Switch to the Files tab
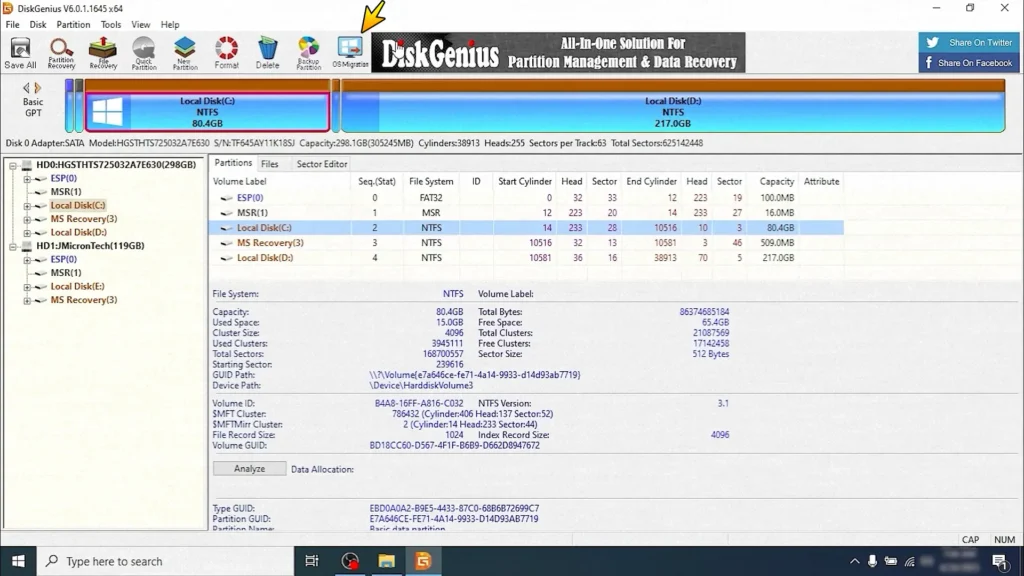The width and height of the screenshot is (1024, 576). click(x=270, y=164)
